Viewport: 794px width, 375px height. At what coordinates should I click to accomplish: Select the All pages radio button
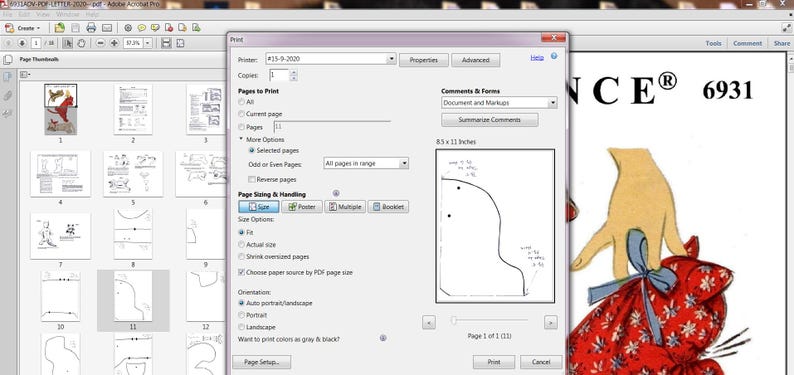242,102
